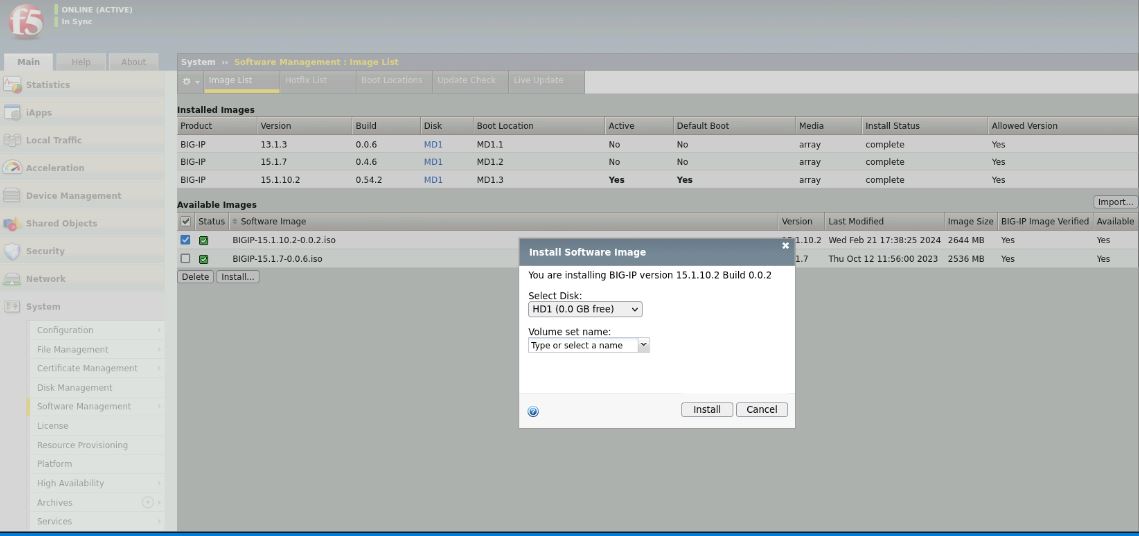Click the green status icon for BIGIP-15.1.7-0.0.6.iso
The width and height of the screenshot is (1139, 536).
coord(204,259)
